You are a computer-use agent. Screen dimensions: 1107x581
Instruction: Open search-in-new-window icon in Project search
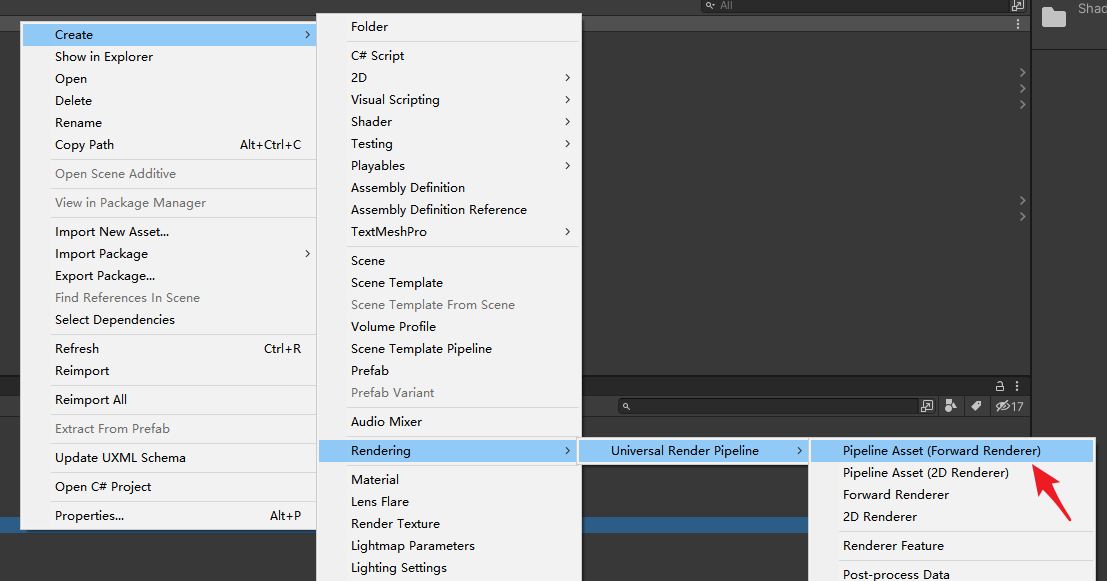[927, 406]
